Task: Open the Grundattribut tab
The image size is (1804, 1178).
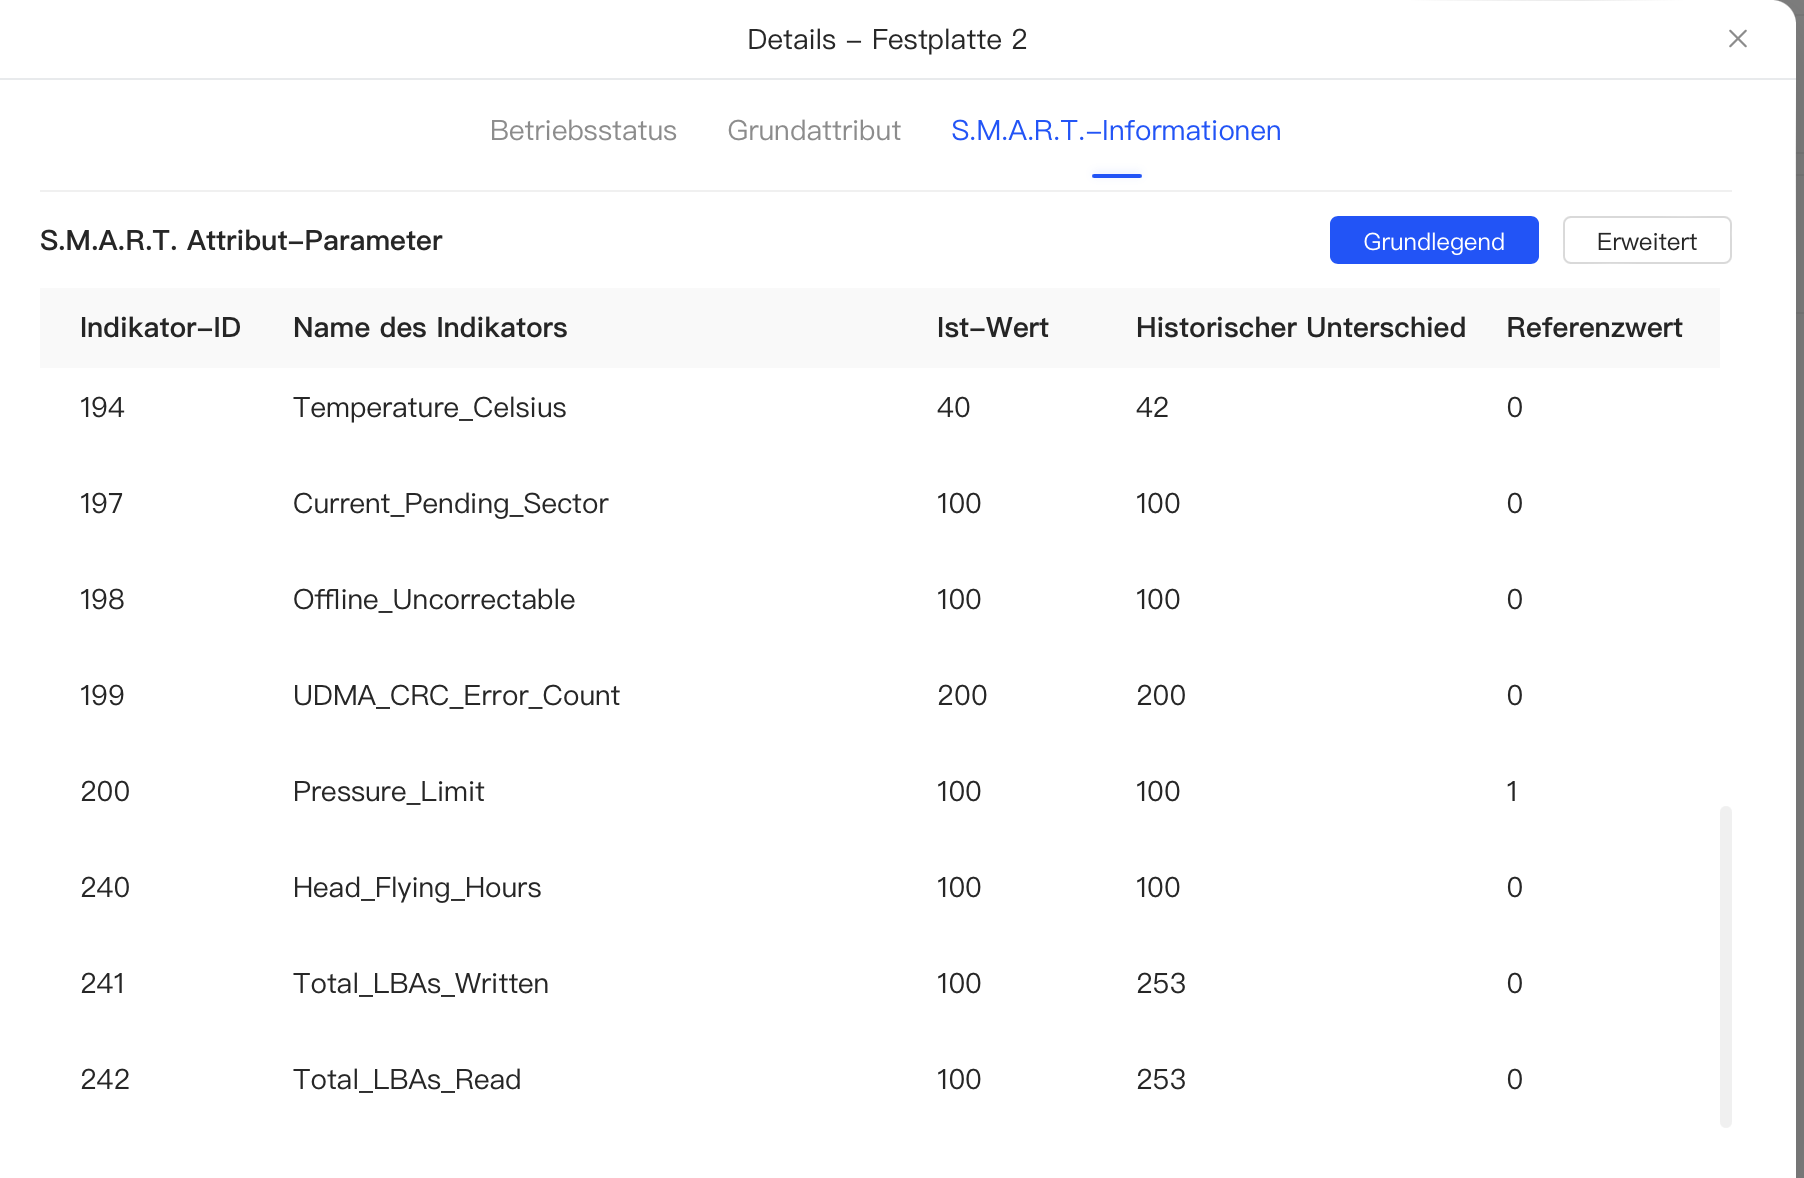Action: coord(814,131)
